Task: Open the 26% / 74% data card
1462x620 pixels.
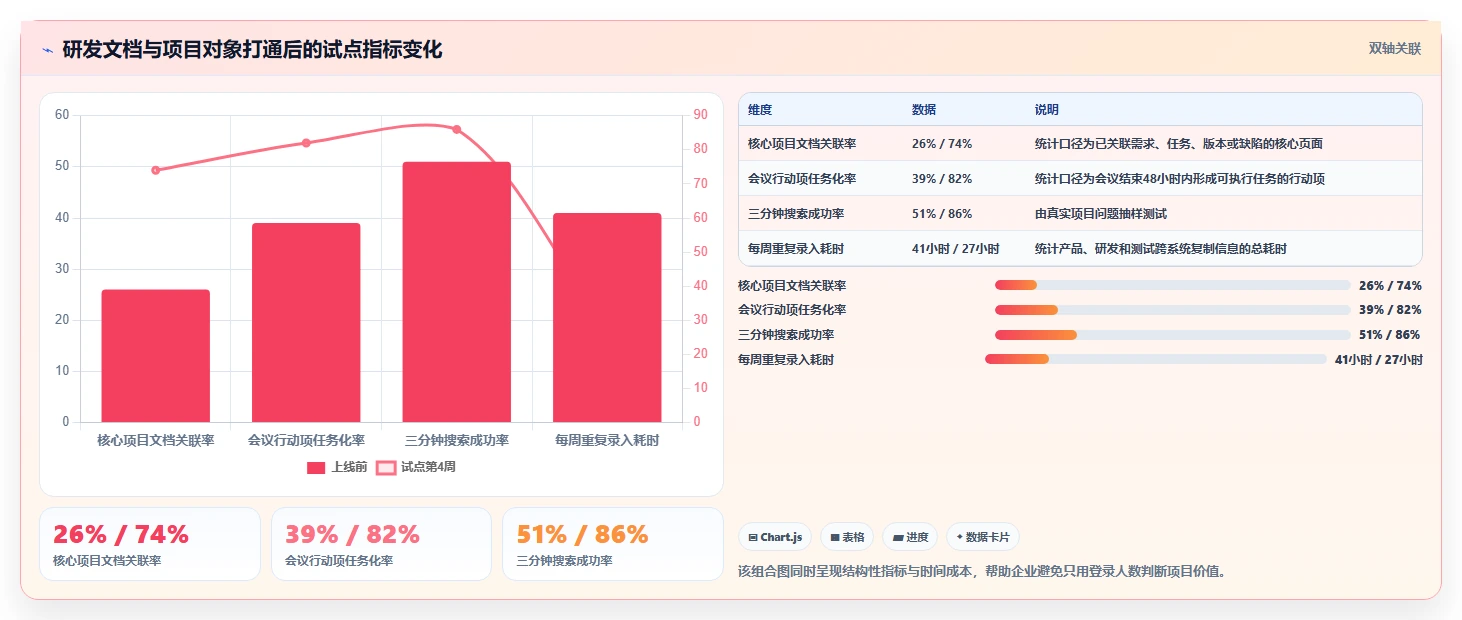Action: [150, 544]
